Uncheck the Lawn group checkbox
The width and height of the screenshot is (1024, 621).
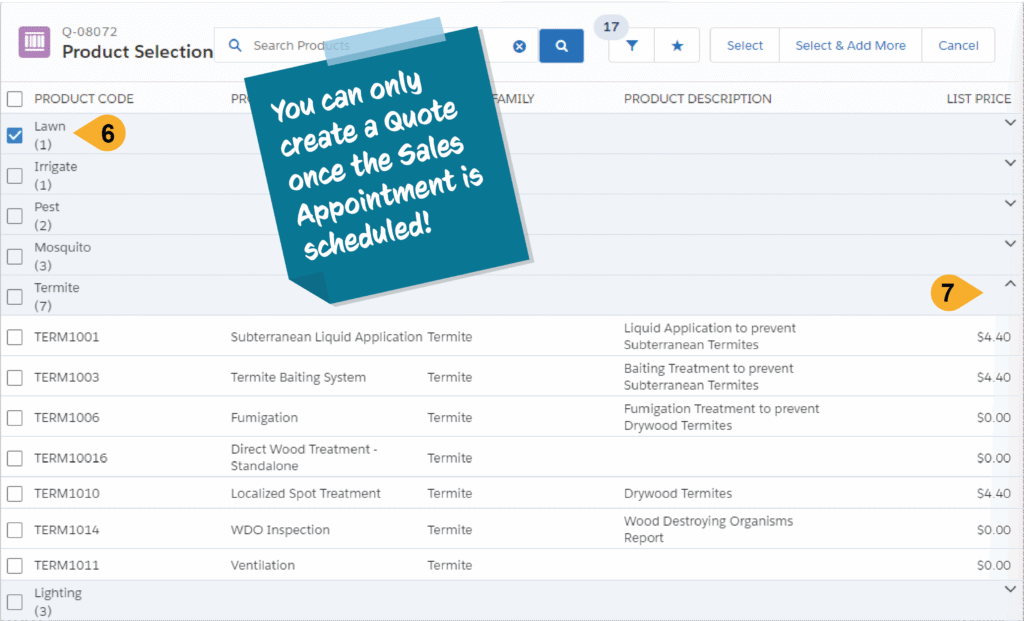pyautogui.click(x=15, y=135)
